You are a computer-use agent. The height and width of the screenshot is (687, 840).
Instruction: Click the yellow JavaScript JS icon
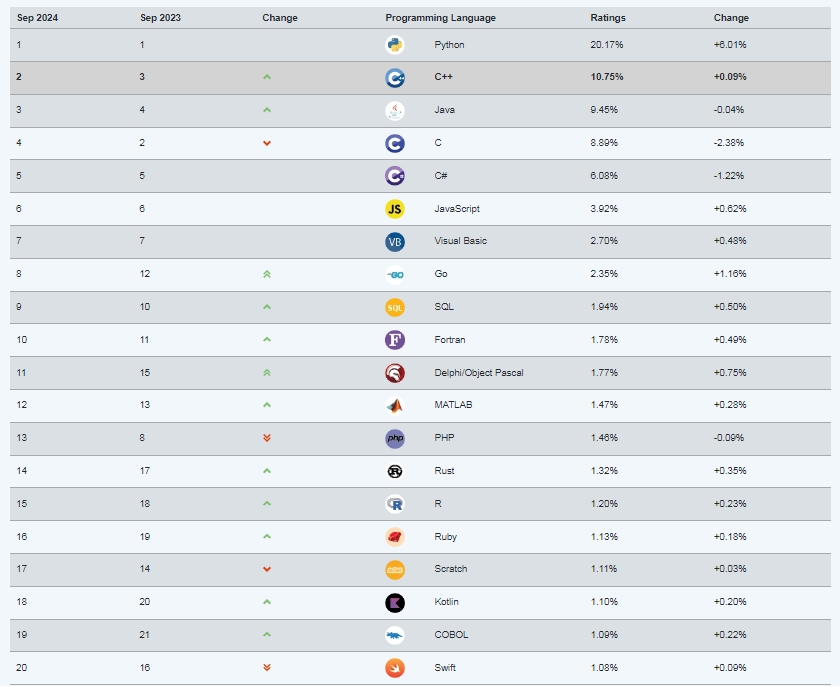click(x=395, y=209)
